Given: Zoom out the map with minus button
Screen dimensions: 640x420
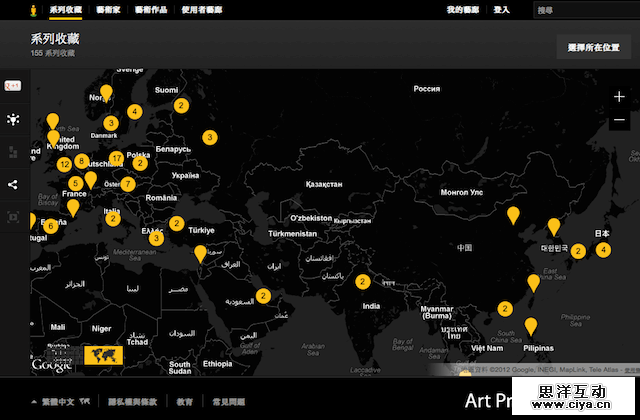Looking at the screenshot, I should click(x=619, y=121).
